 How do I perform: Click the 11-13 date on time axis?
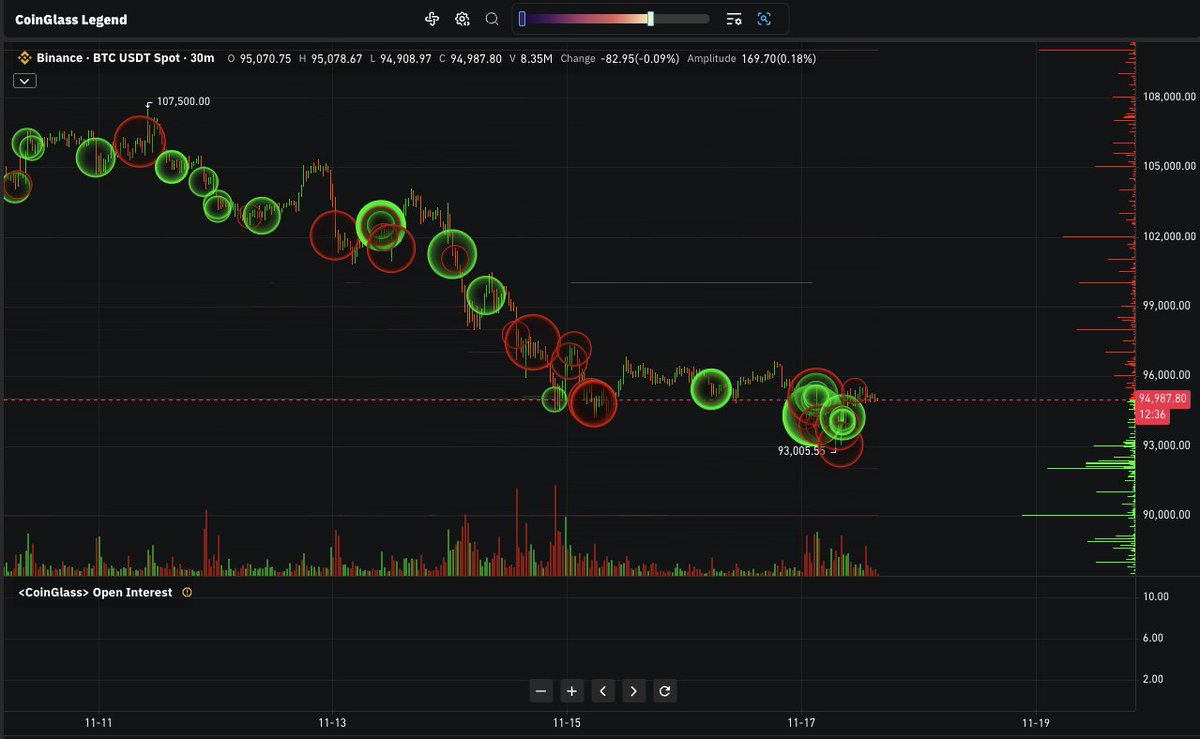click(x=332, y=722)
